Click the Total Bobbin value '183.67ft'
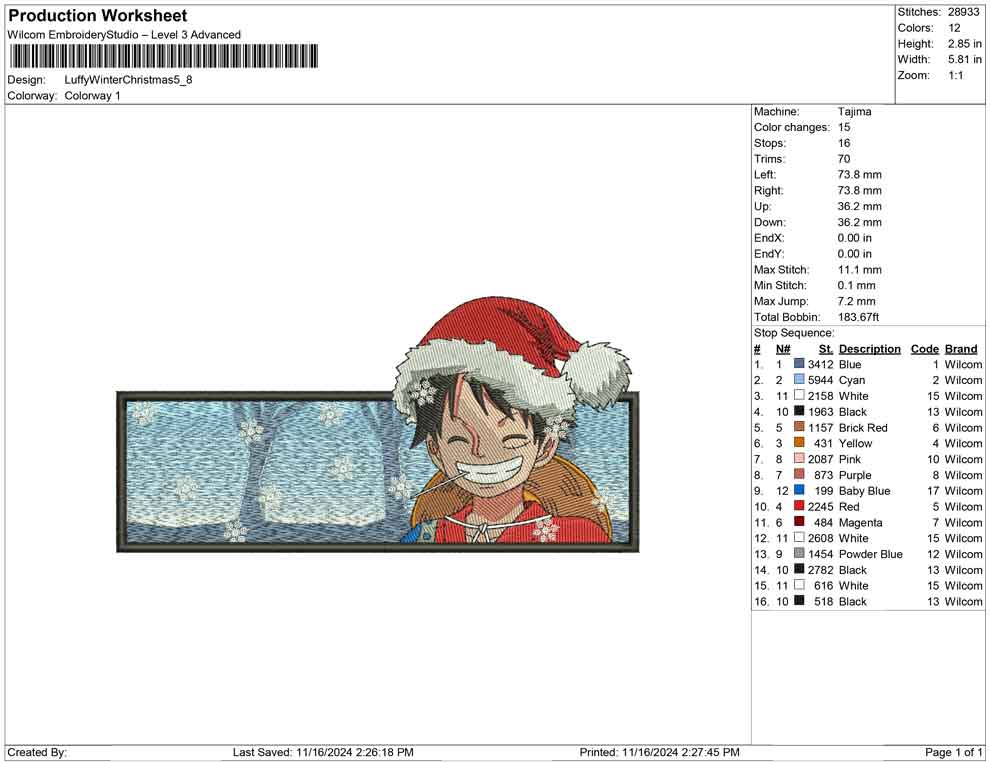The image size is (990, 762). point(859,317)
